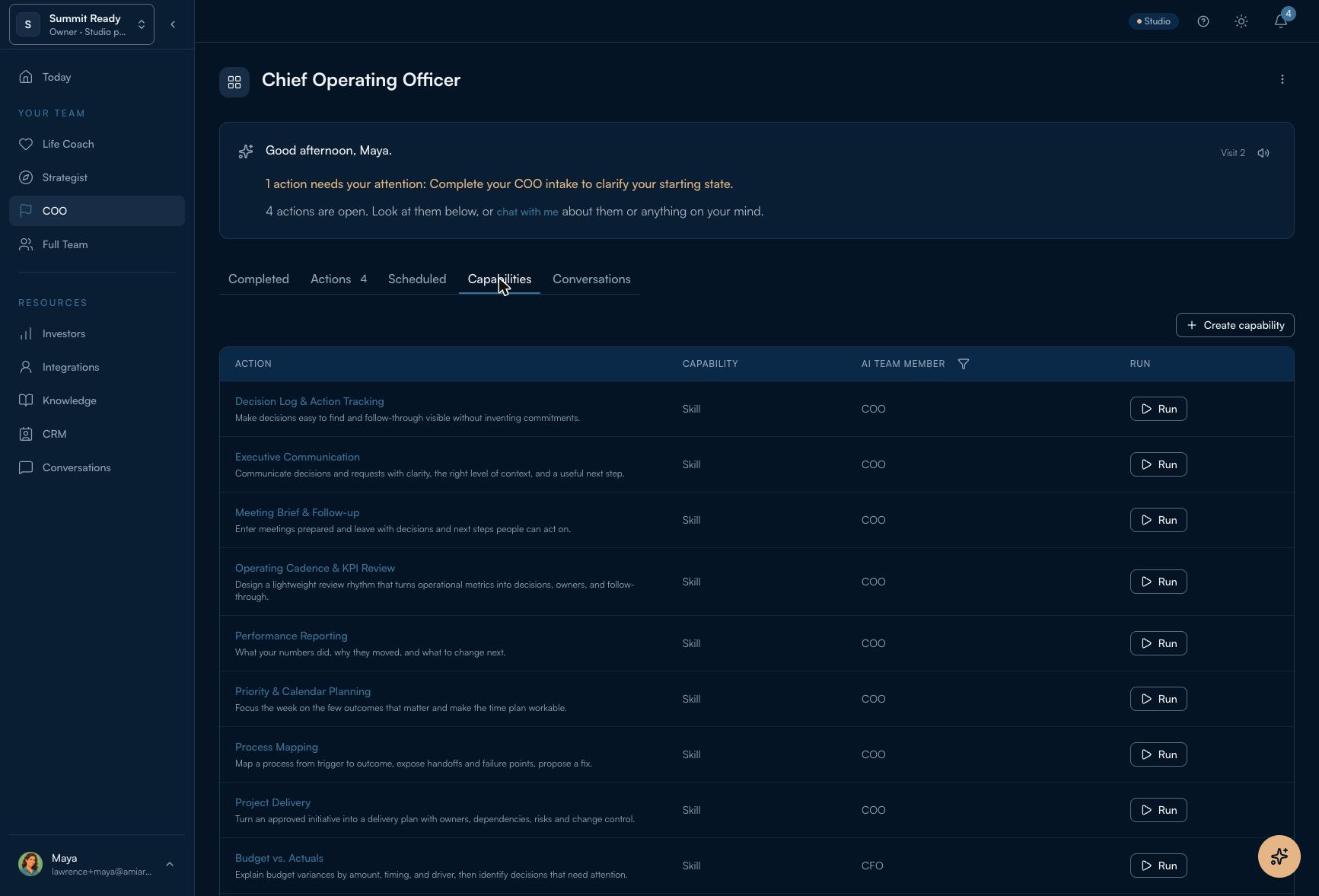Toggle the greeting audio speaker icon
1319x896 pixels.
(1264, 153)
